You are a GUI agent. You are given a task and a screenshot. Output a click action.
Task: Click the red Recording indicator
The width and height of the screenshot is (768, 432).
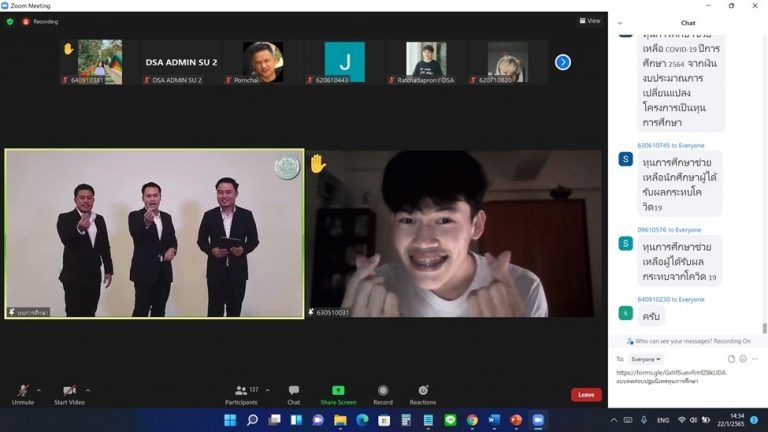coord(41,22)
